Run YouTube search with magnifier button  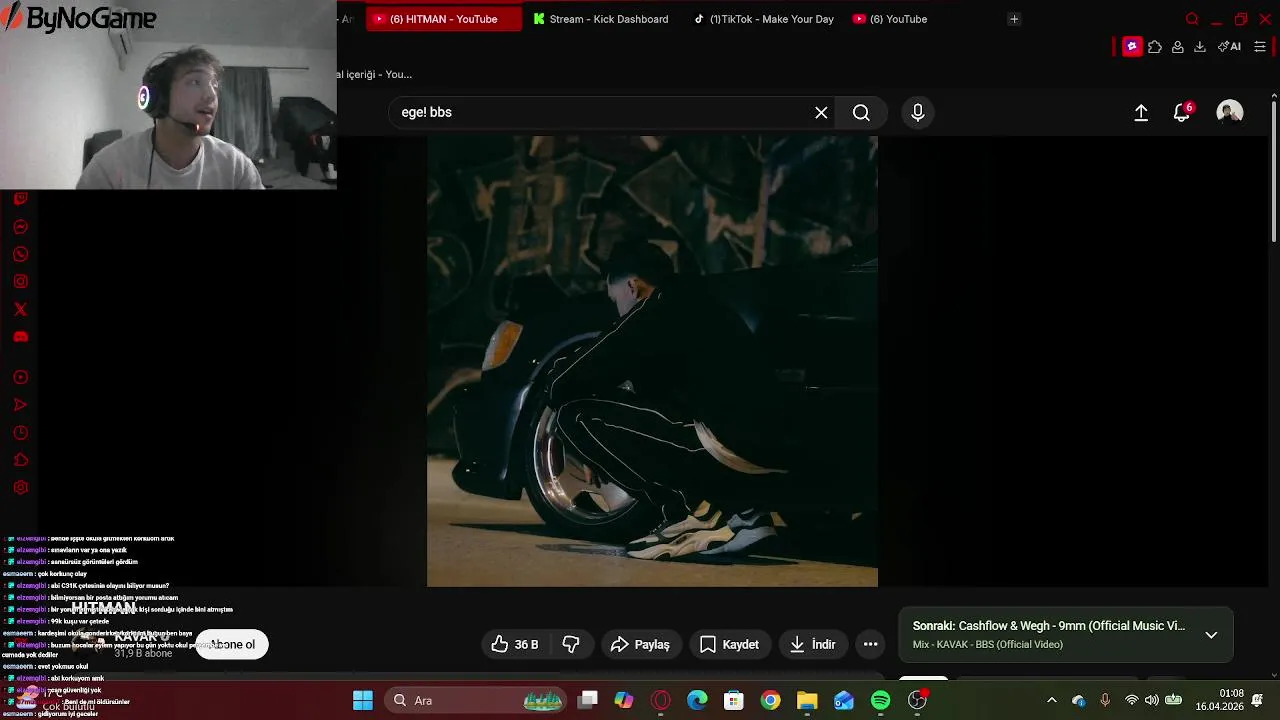[x=861, y=113]
